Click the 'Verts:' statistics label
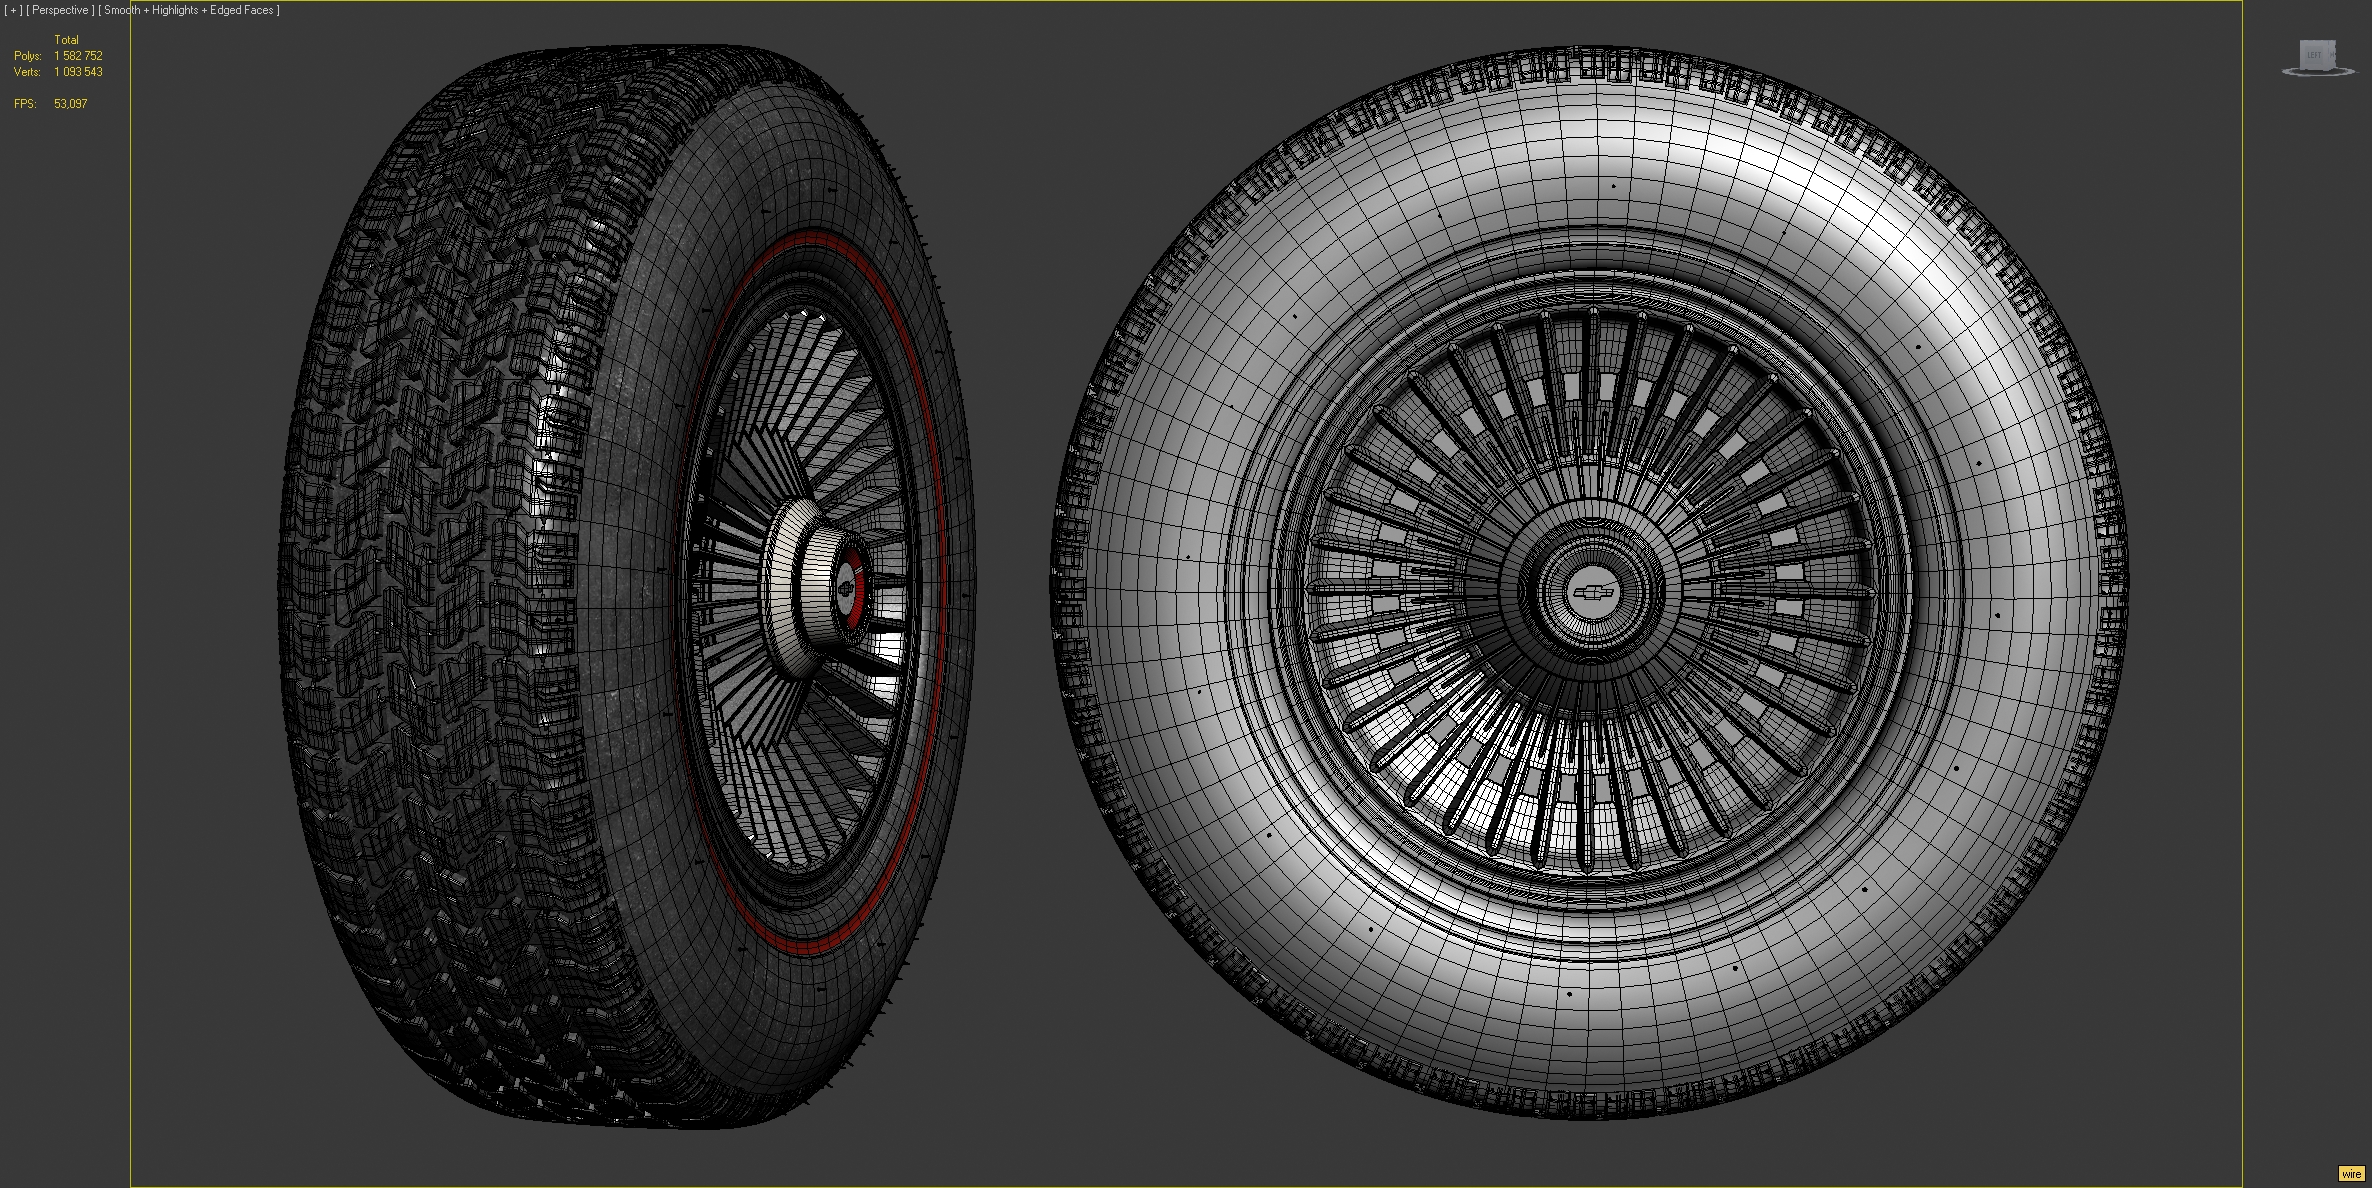This screenshot has height=1188, width=2372. tap(27, 72)
